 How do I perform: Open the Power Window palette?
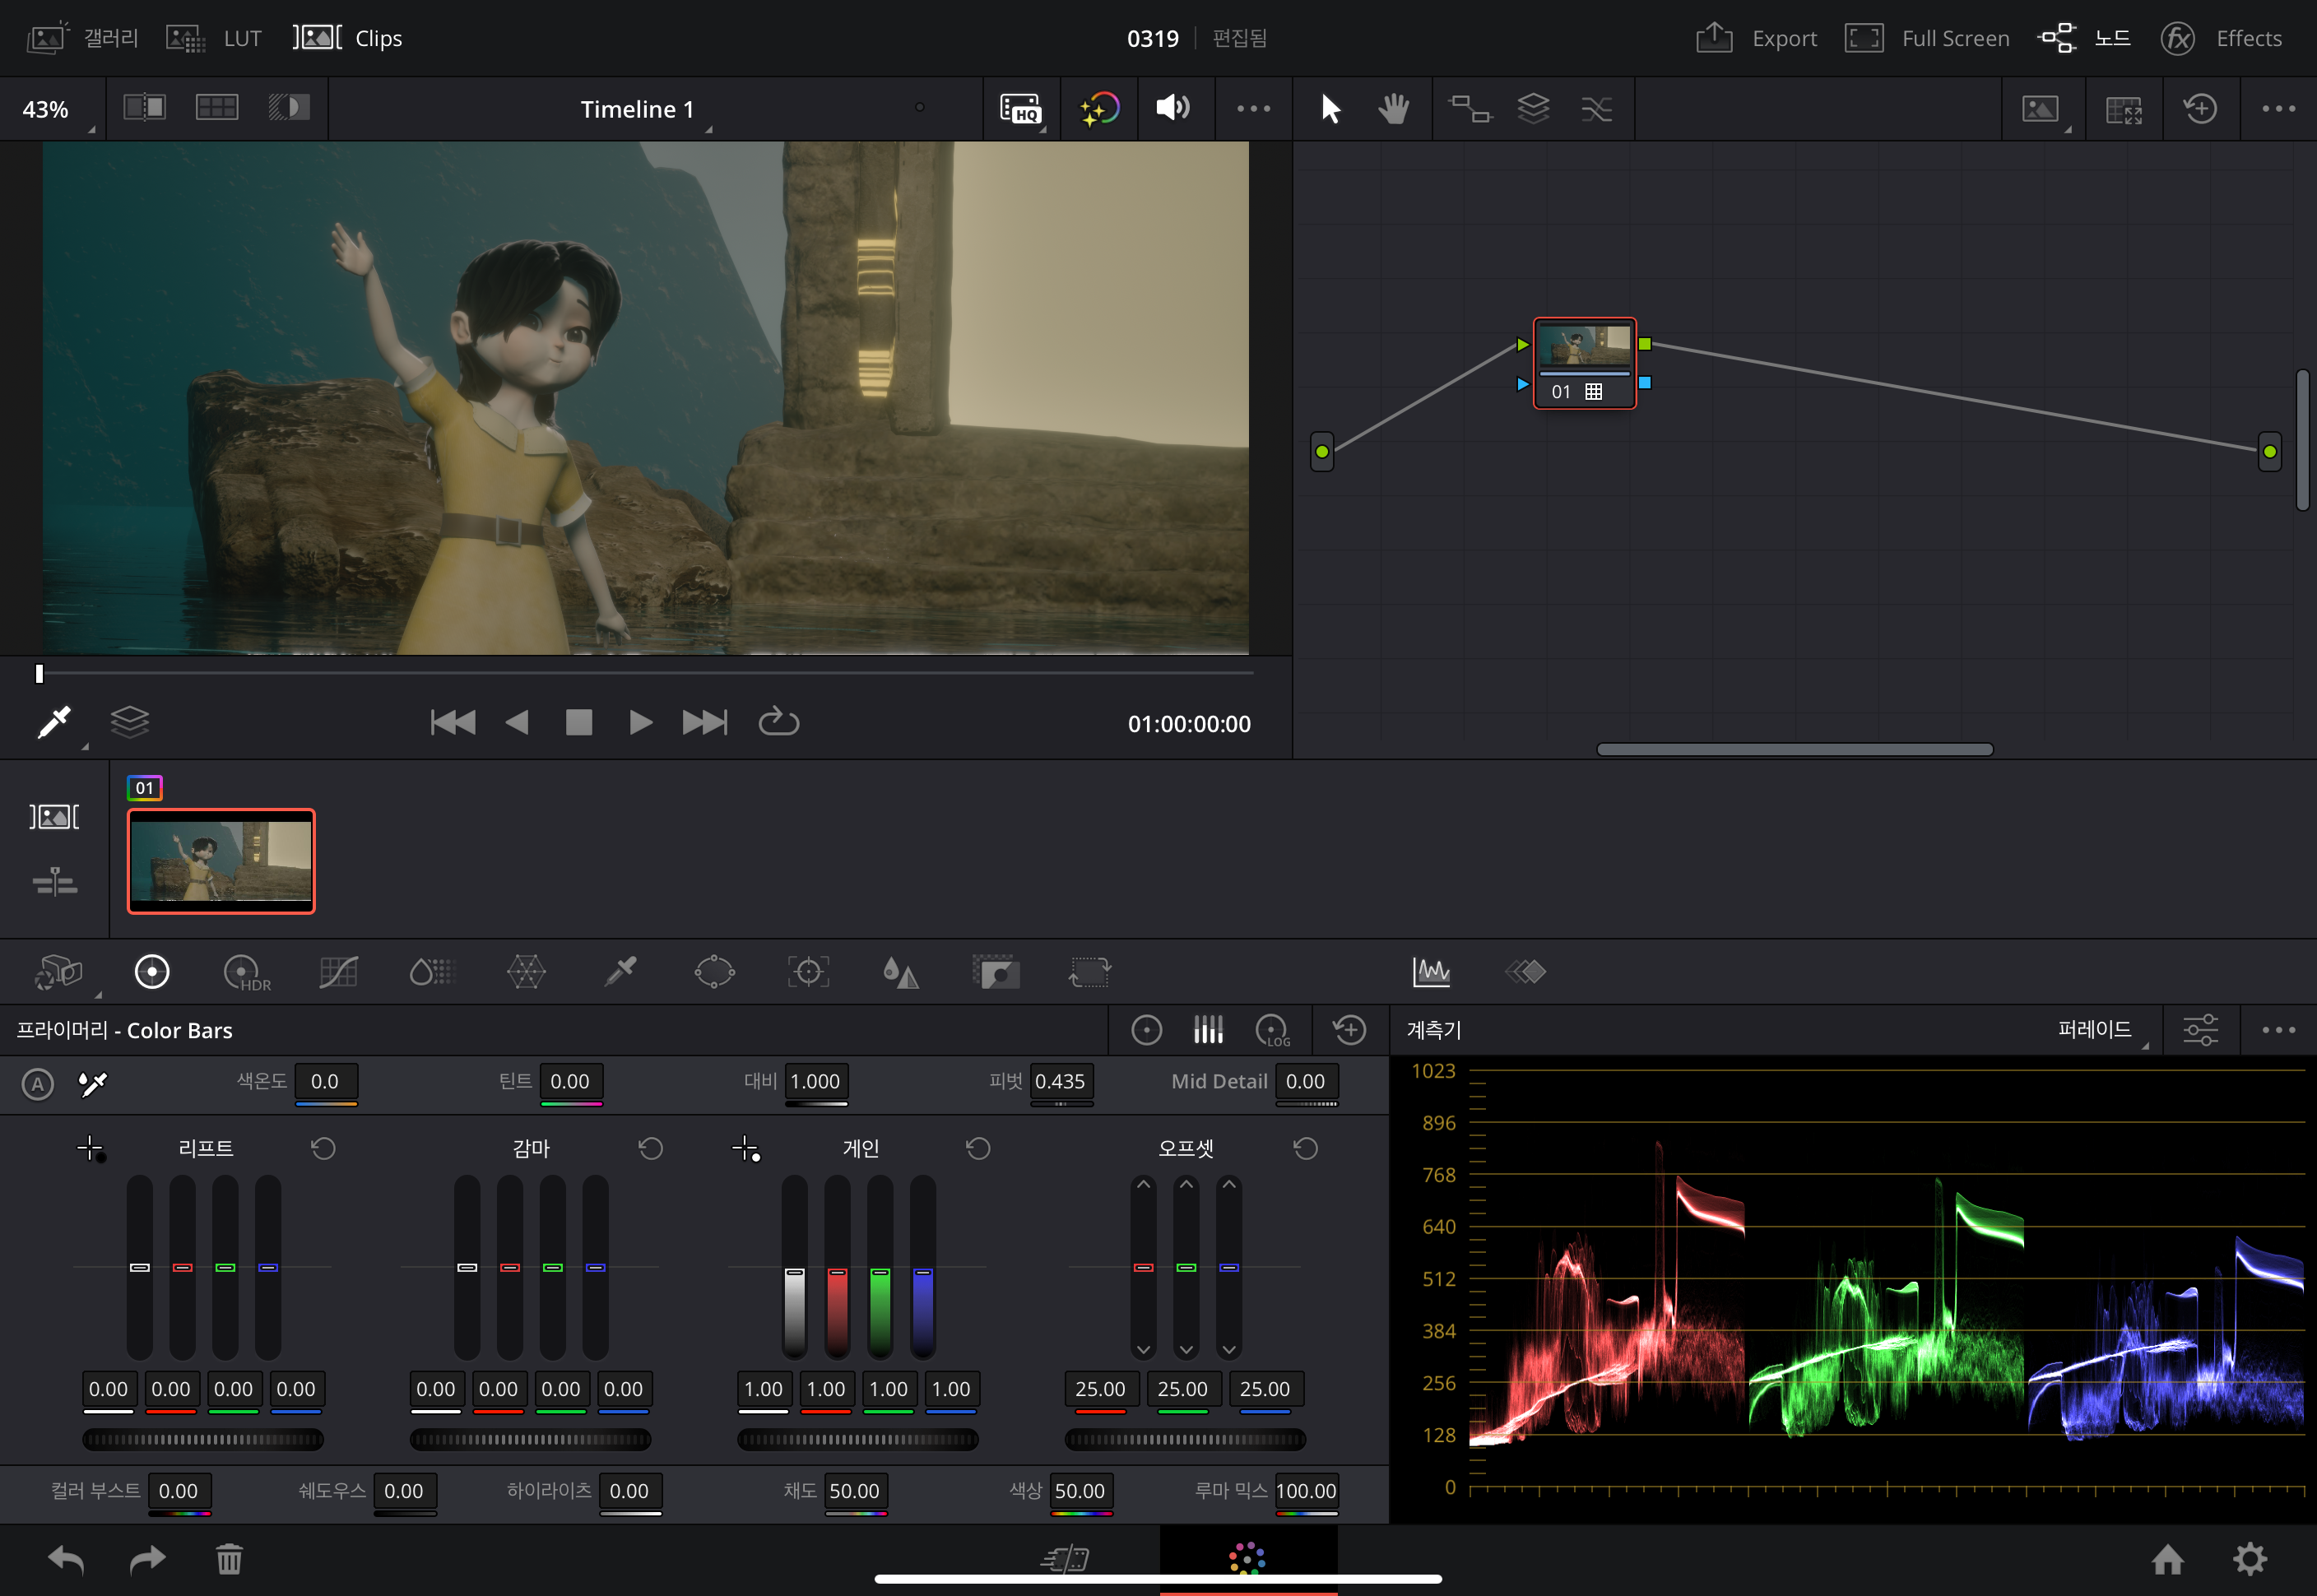(714, 972)
